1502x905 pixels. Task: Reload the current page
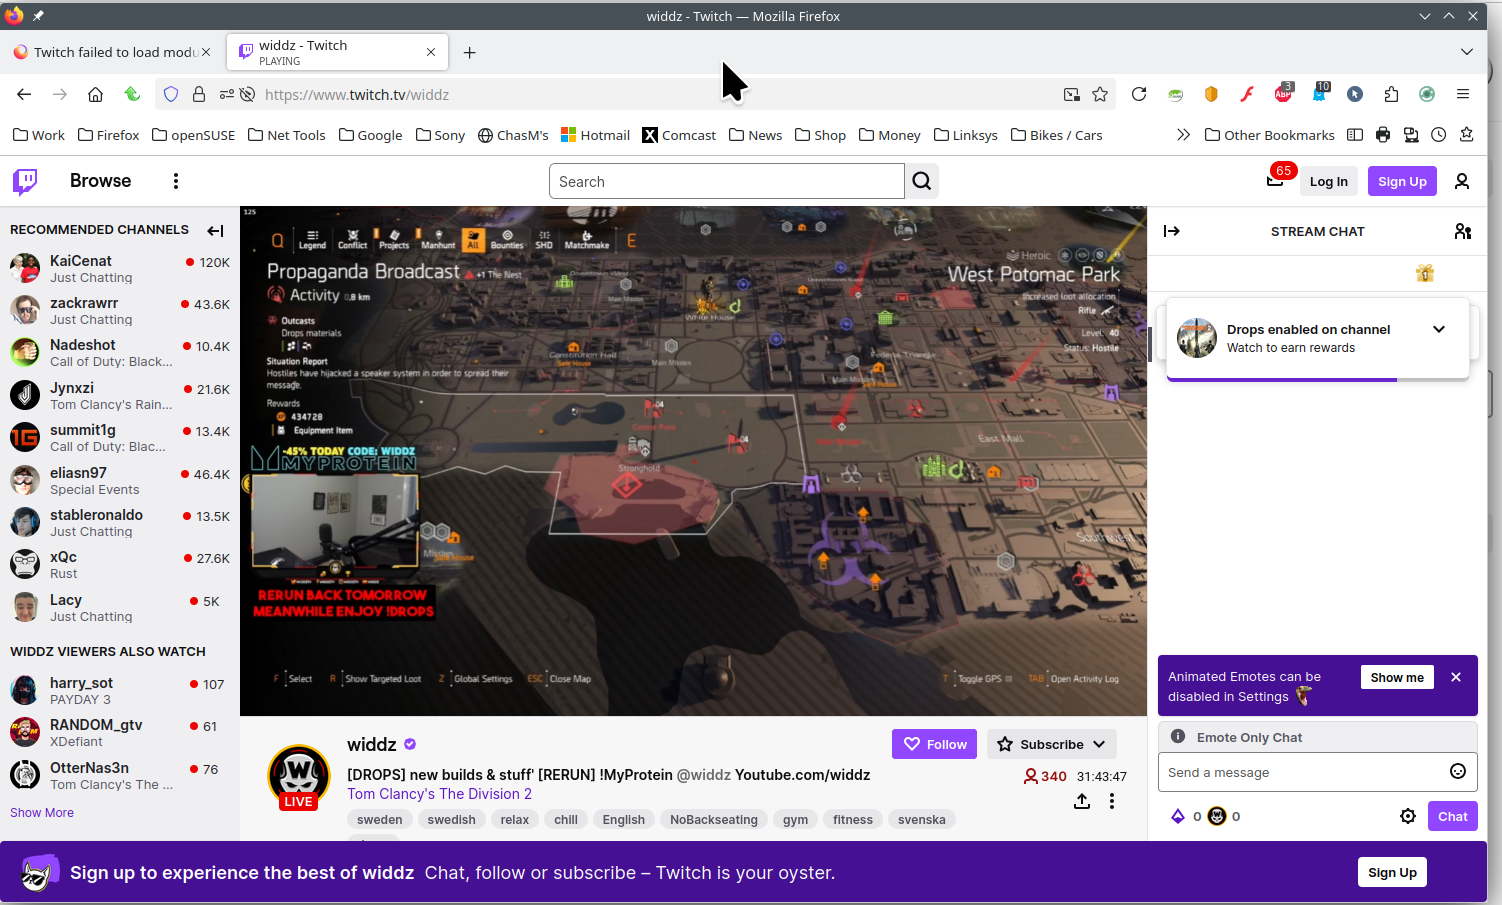click(x=1139, y=94)
